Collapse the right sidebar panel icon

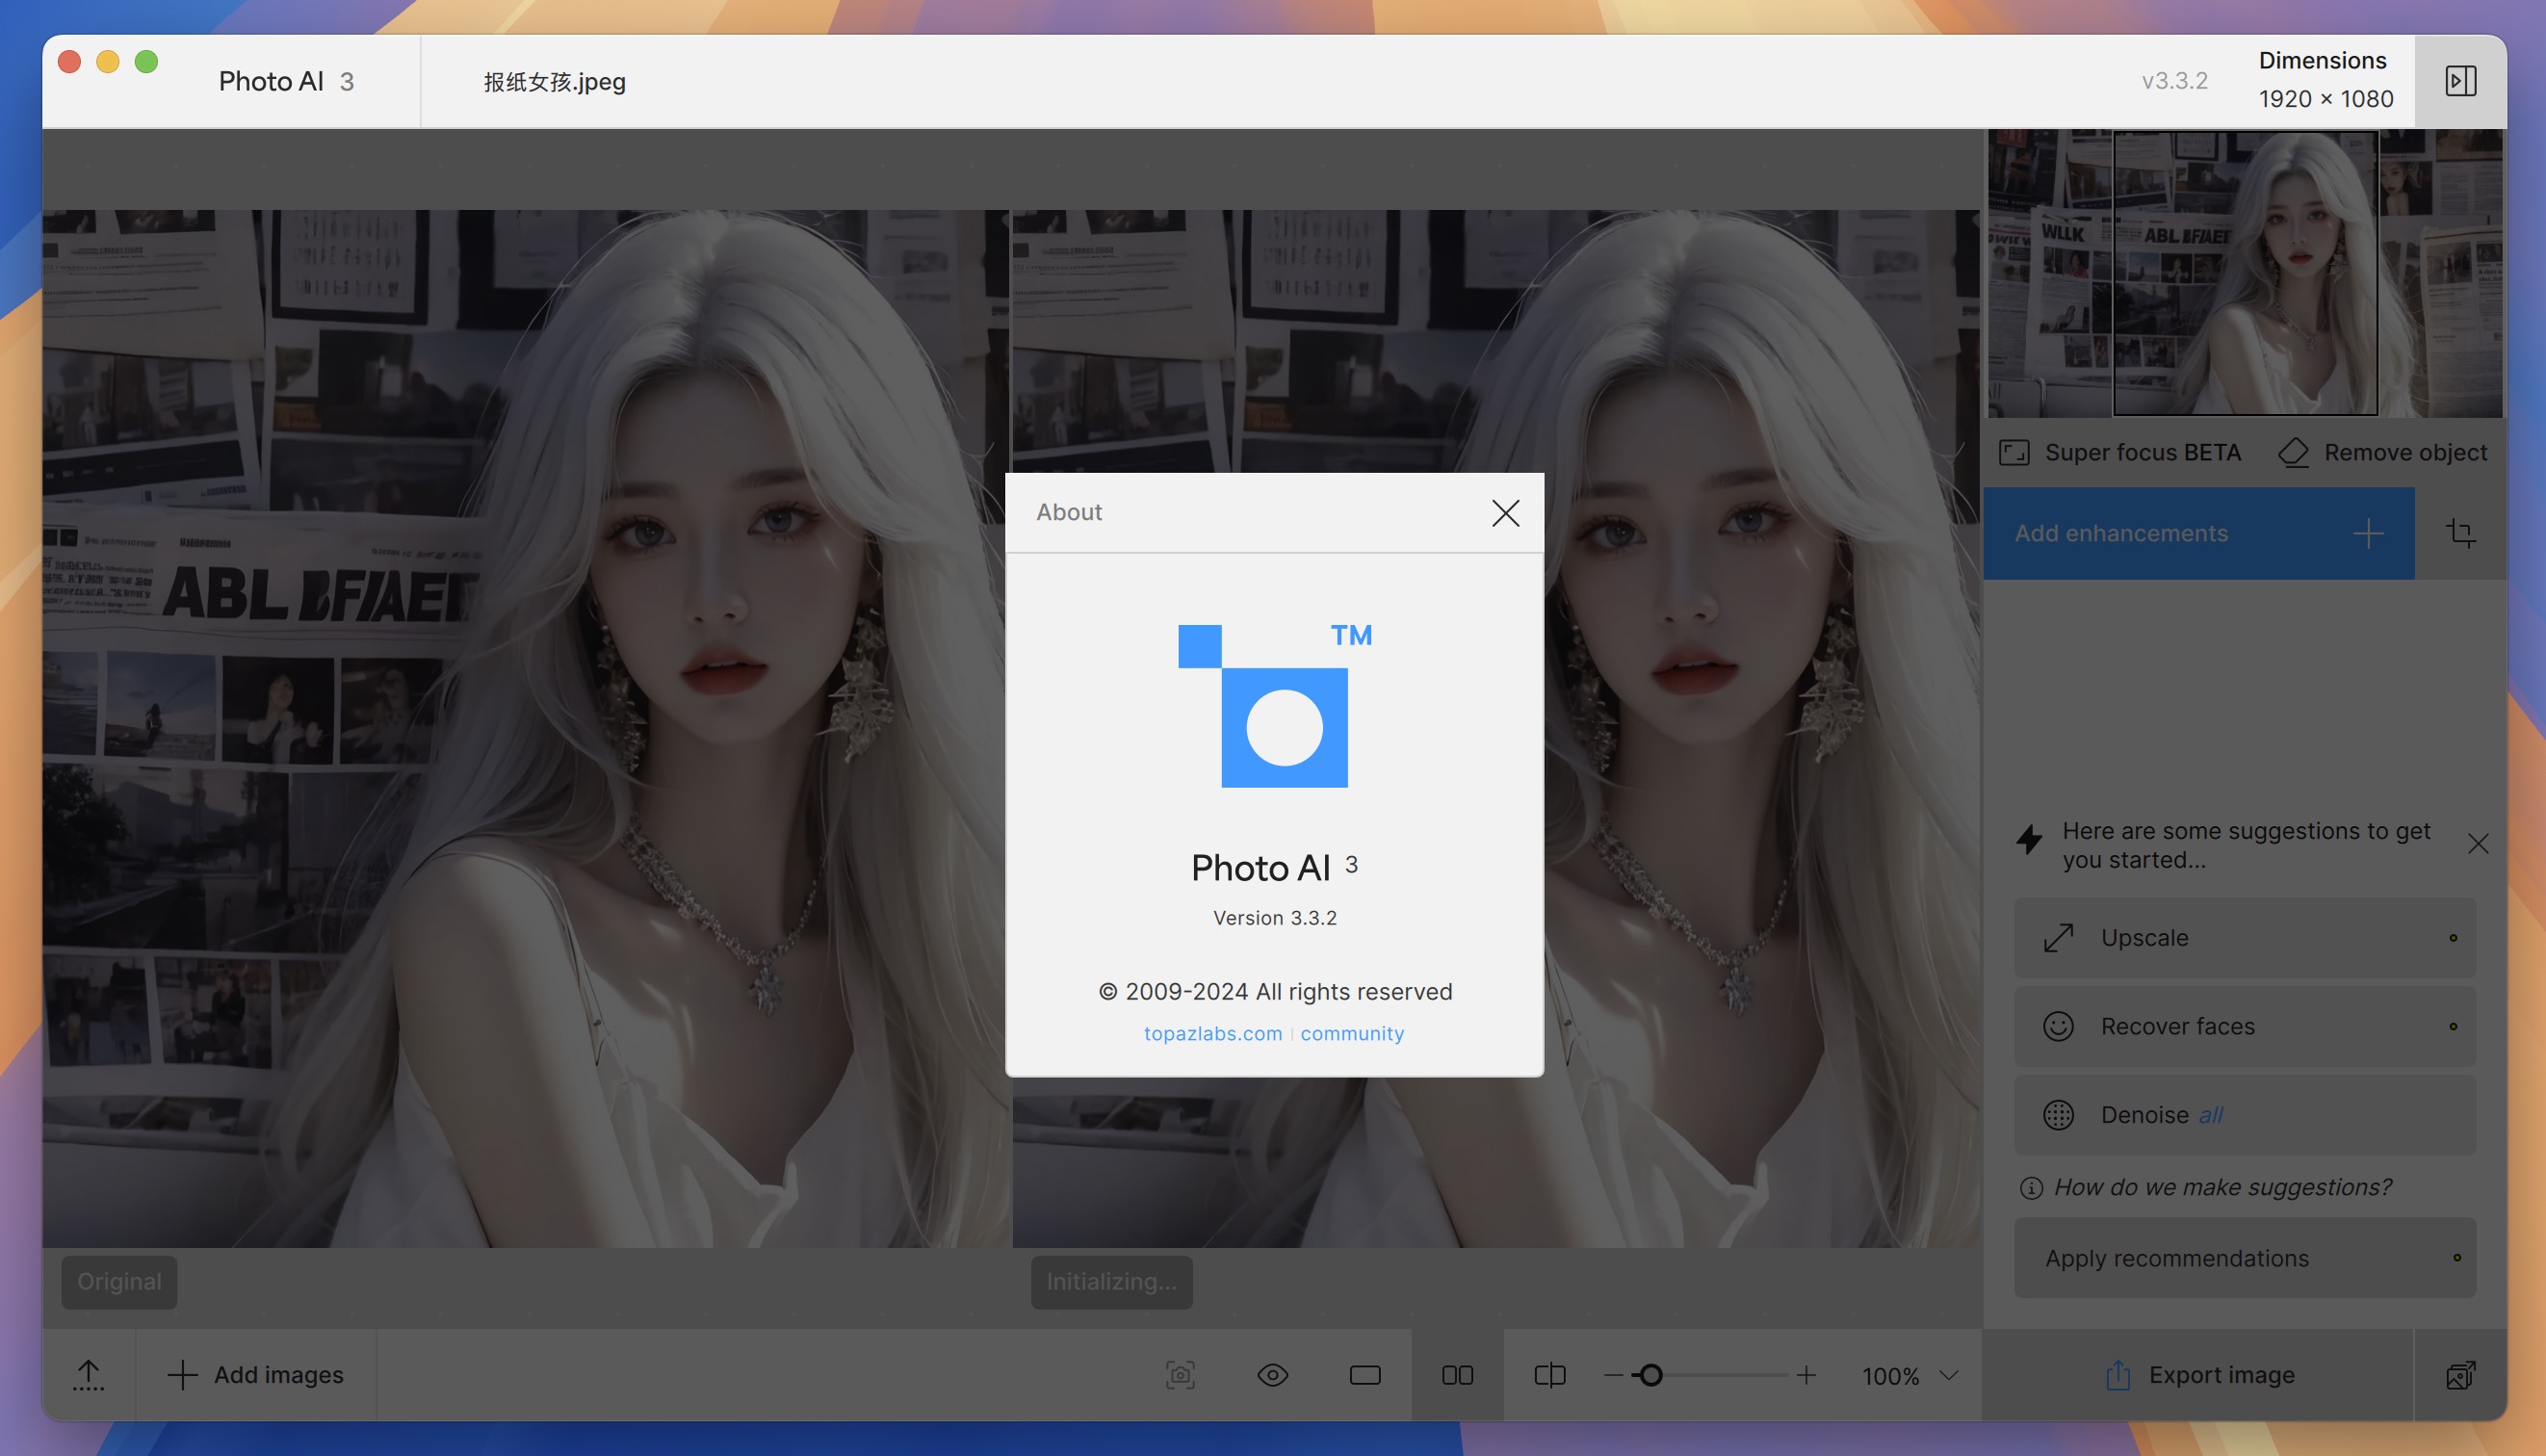pyautogui.click(x=2460, y=81)
